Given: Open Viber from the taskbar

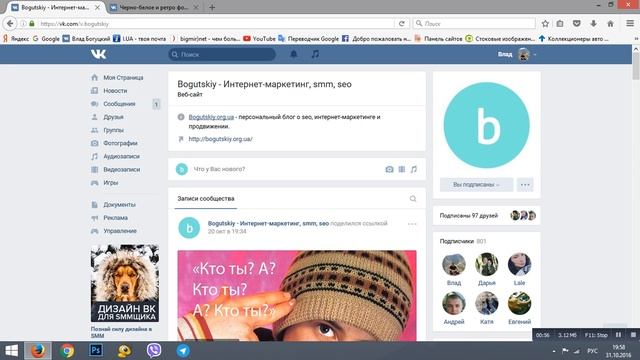Looking at the screenshot, I should [x=154, y=351].
